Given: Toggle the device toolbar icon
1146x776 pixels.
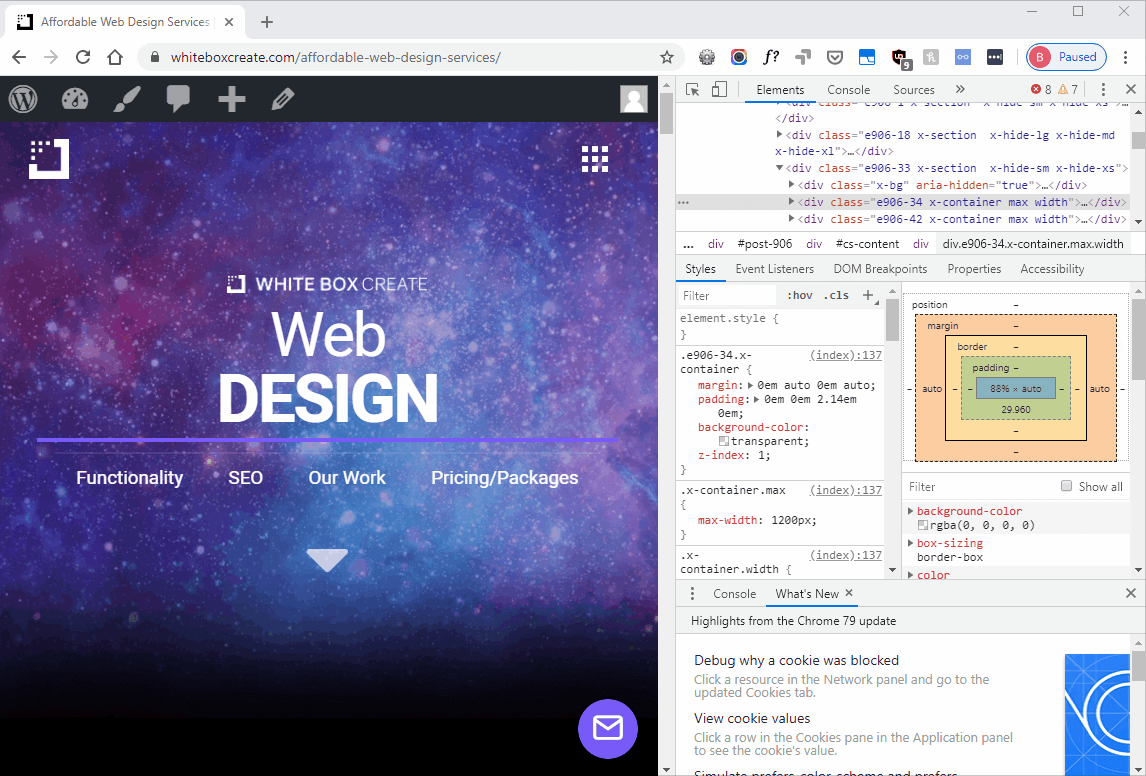Looking at the screenshot, I should coord(719,90).
